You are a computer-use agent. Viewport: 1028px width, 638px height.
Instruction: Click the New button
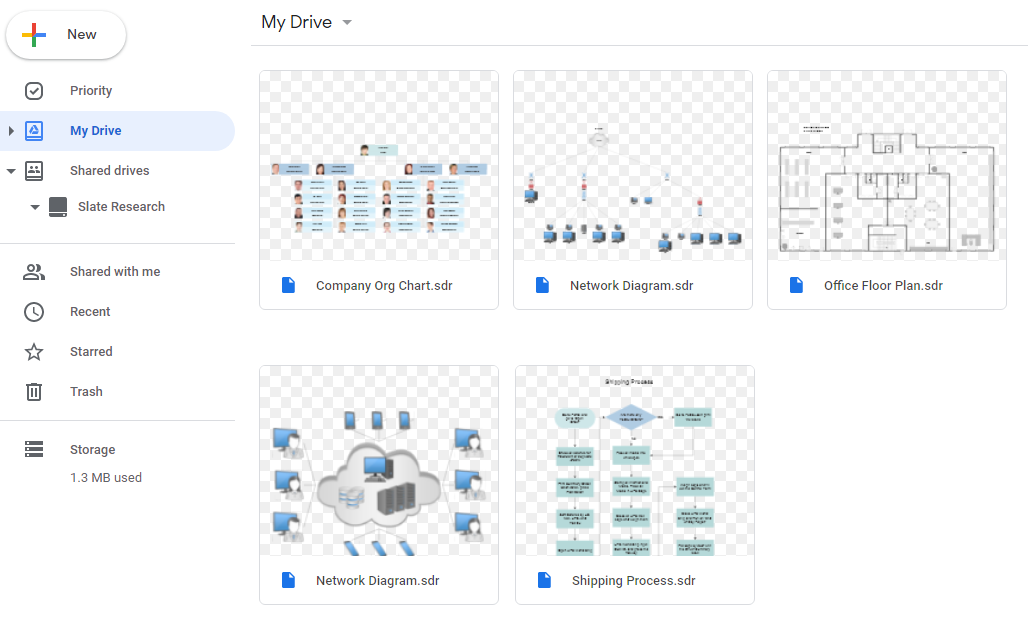pyautogui.click(x=66, y=34)
